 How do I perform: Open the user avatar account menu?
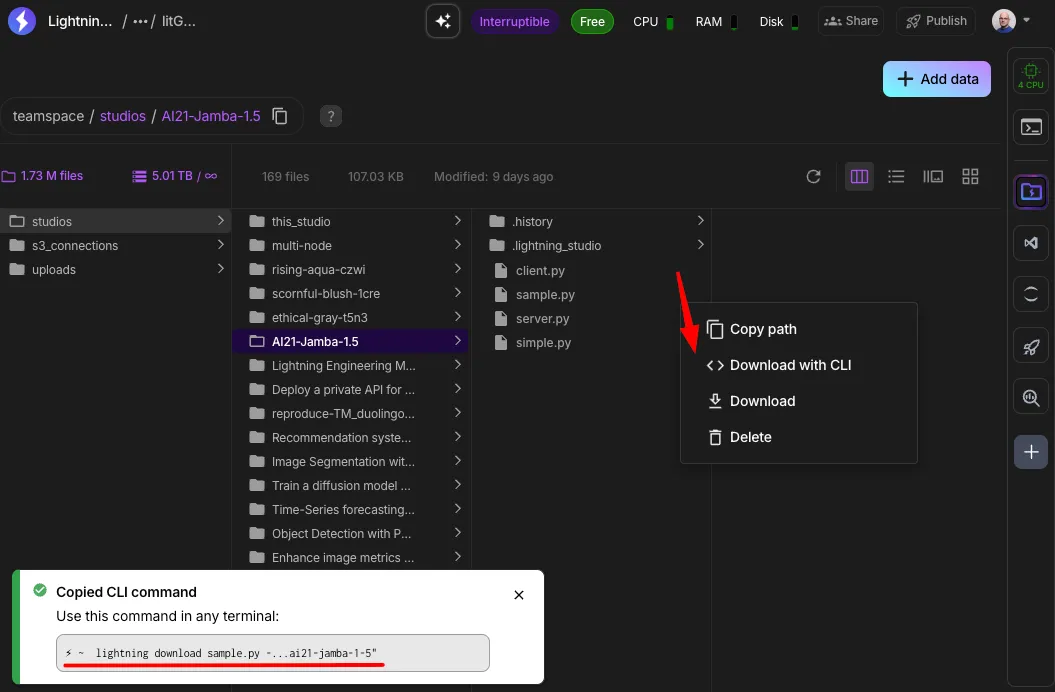1011,21
